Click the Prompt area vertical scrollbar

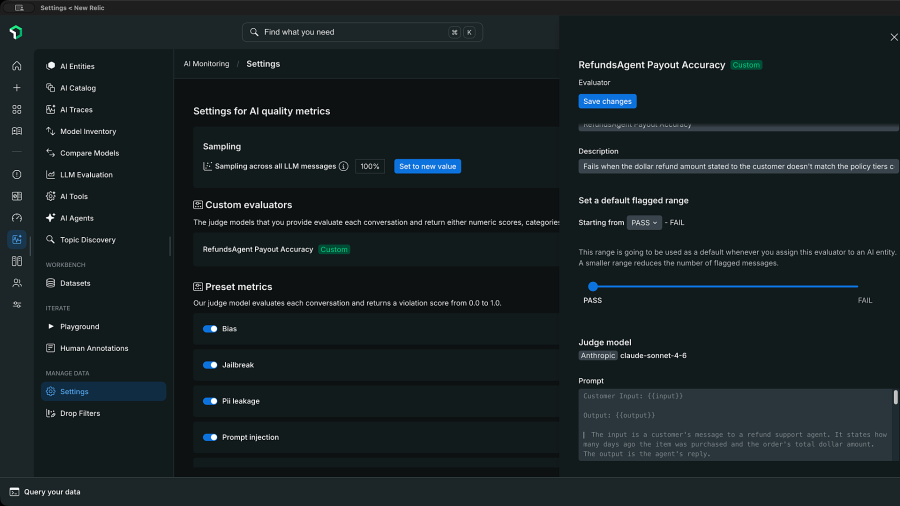tap(895, 397)
